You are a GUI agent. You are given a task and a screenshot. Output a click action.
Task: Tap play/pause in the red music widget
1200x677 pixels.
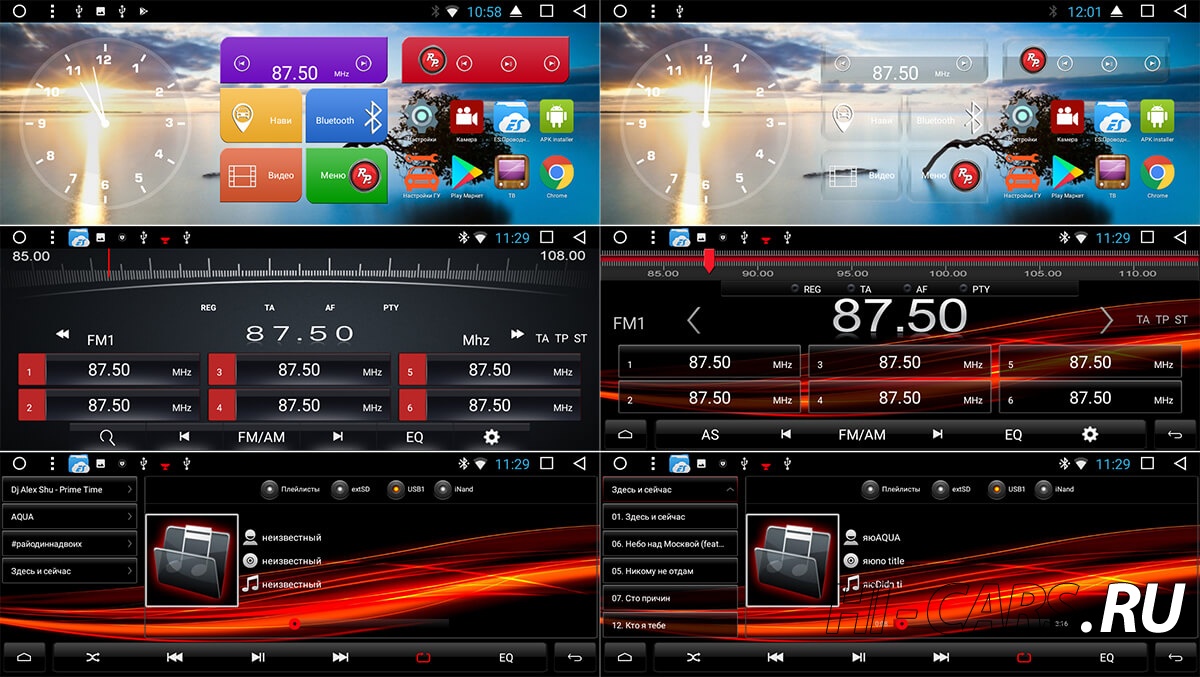coord(508,63)
